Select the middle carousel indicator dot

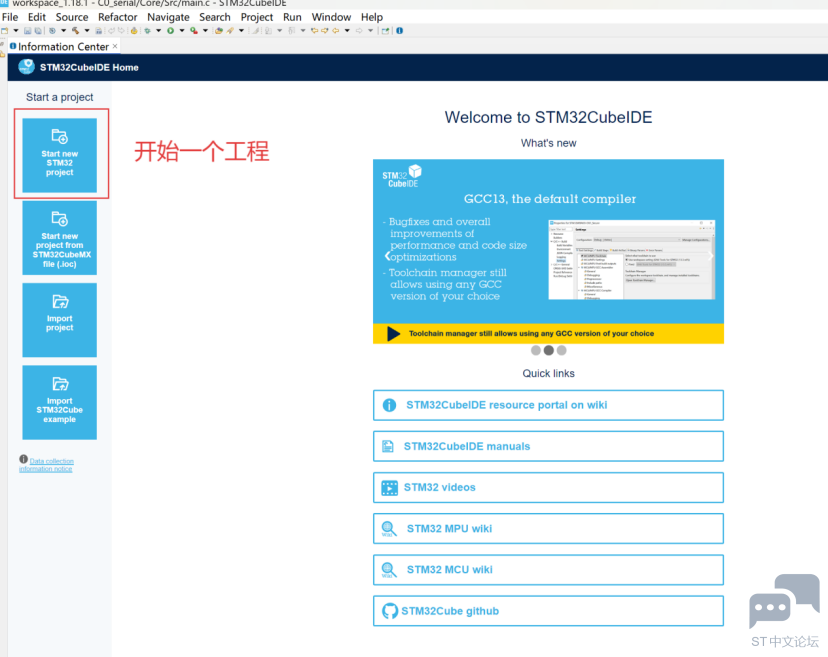pos(549,351)
